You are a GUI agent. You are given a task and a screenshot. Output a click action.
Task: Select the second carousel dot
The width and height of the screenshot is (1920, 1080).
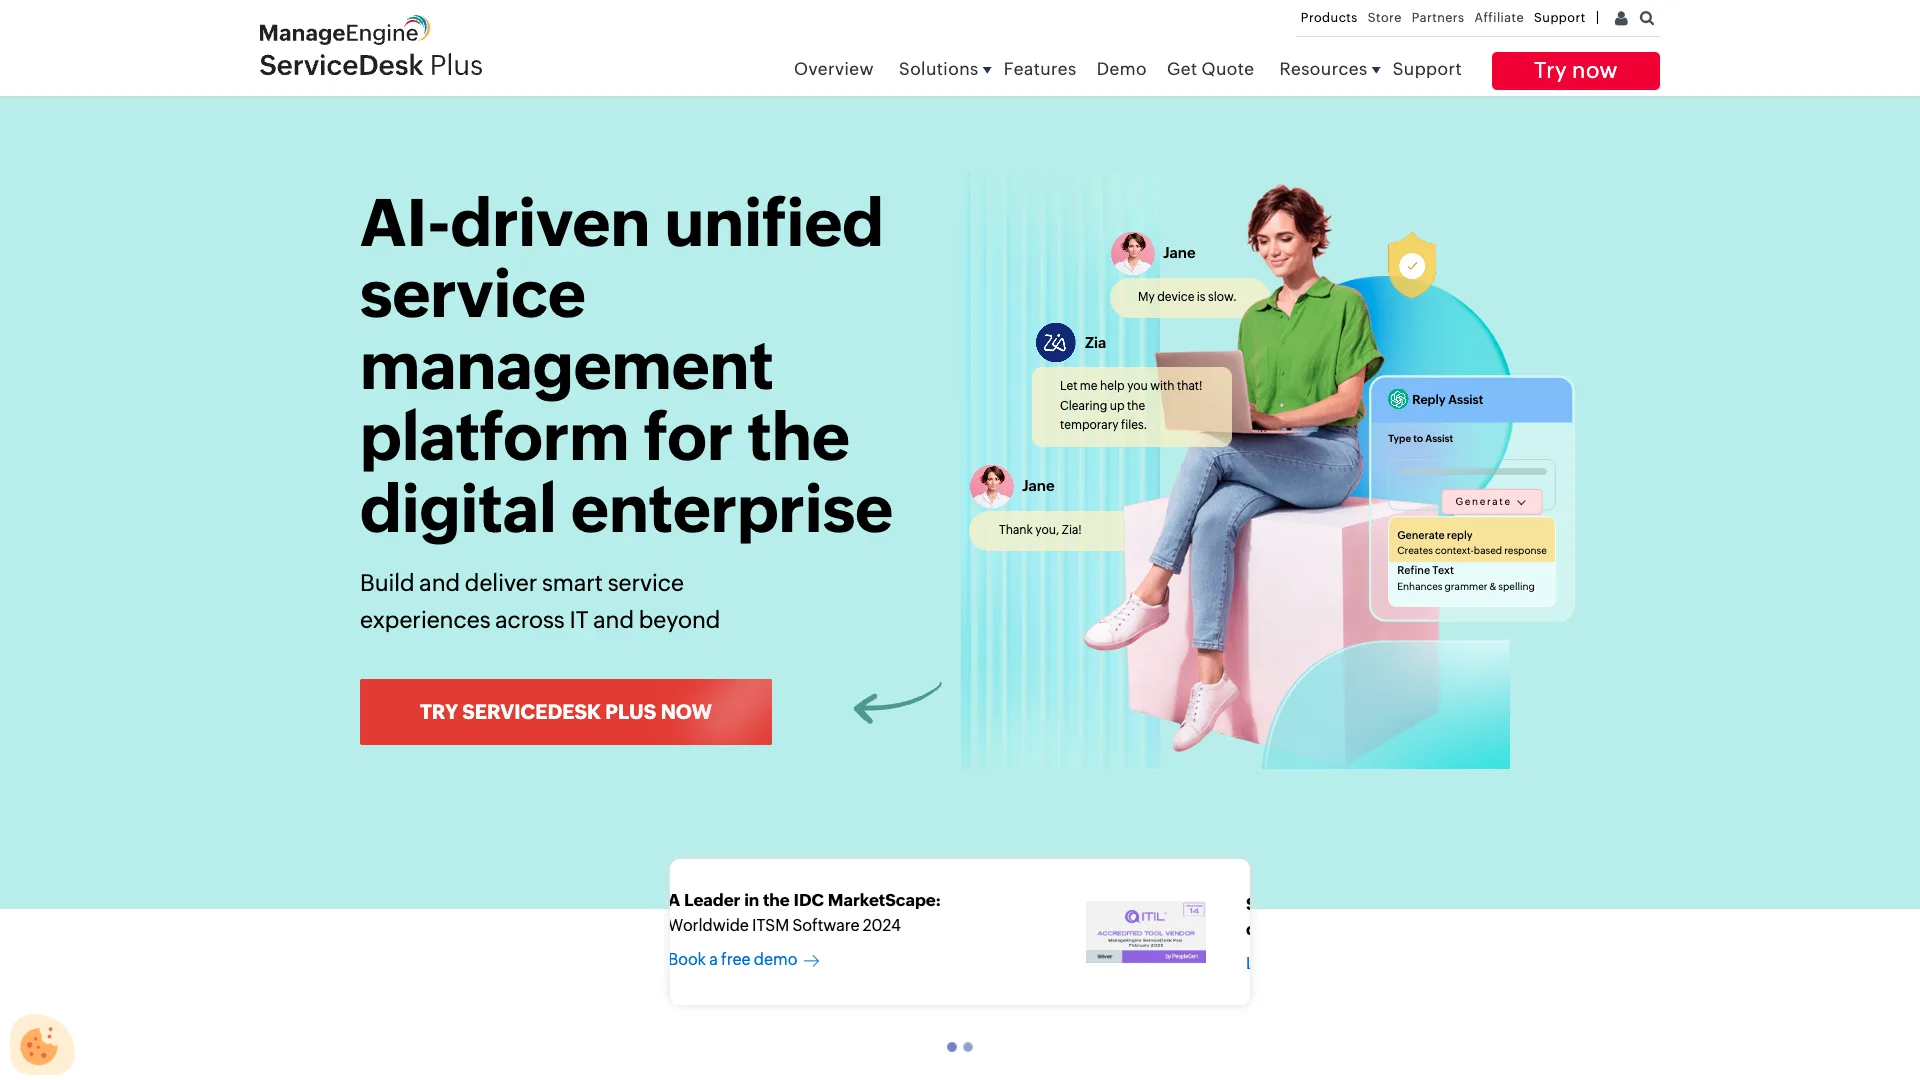click(x=968, y=1047)
